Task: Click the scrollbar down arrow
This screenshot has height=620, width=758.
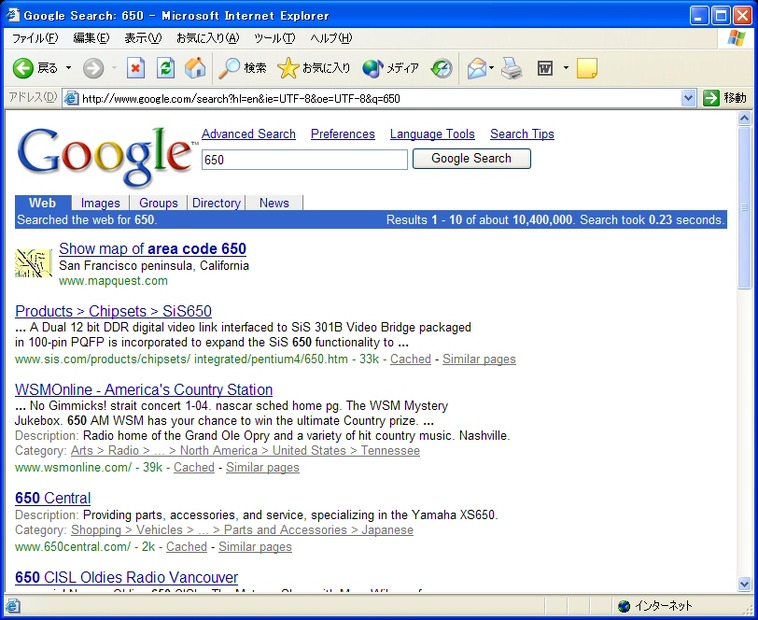Action: coord(744,584)
